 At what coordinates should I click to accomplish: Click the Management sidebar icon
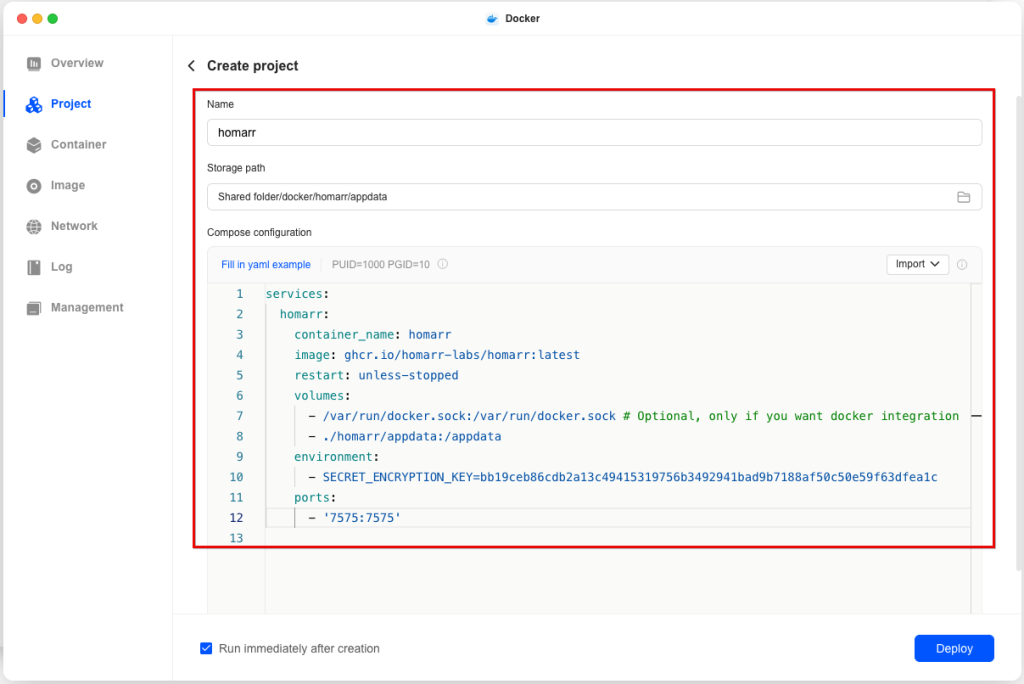[x=34, y=308]
